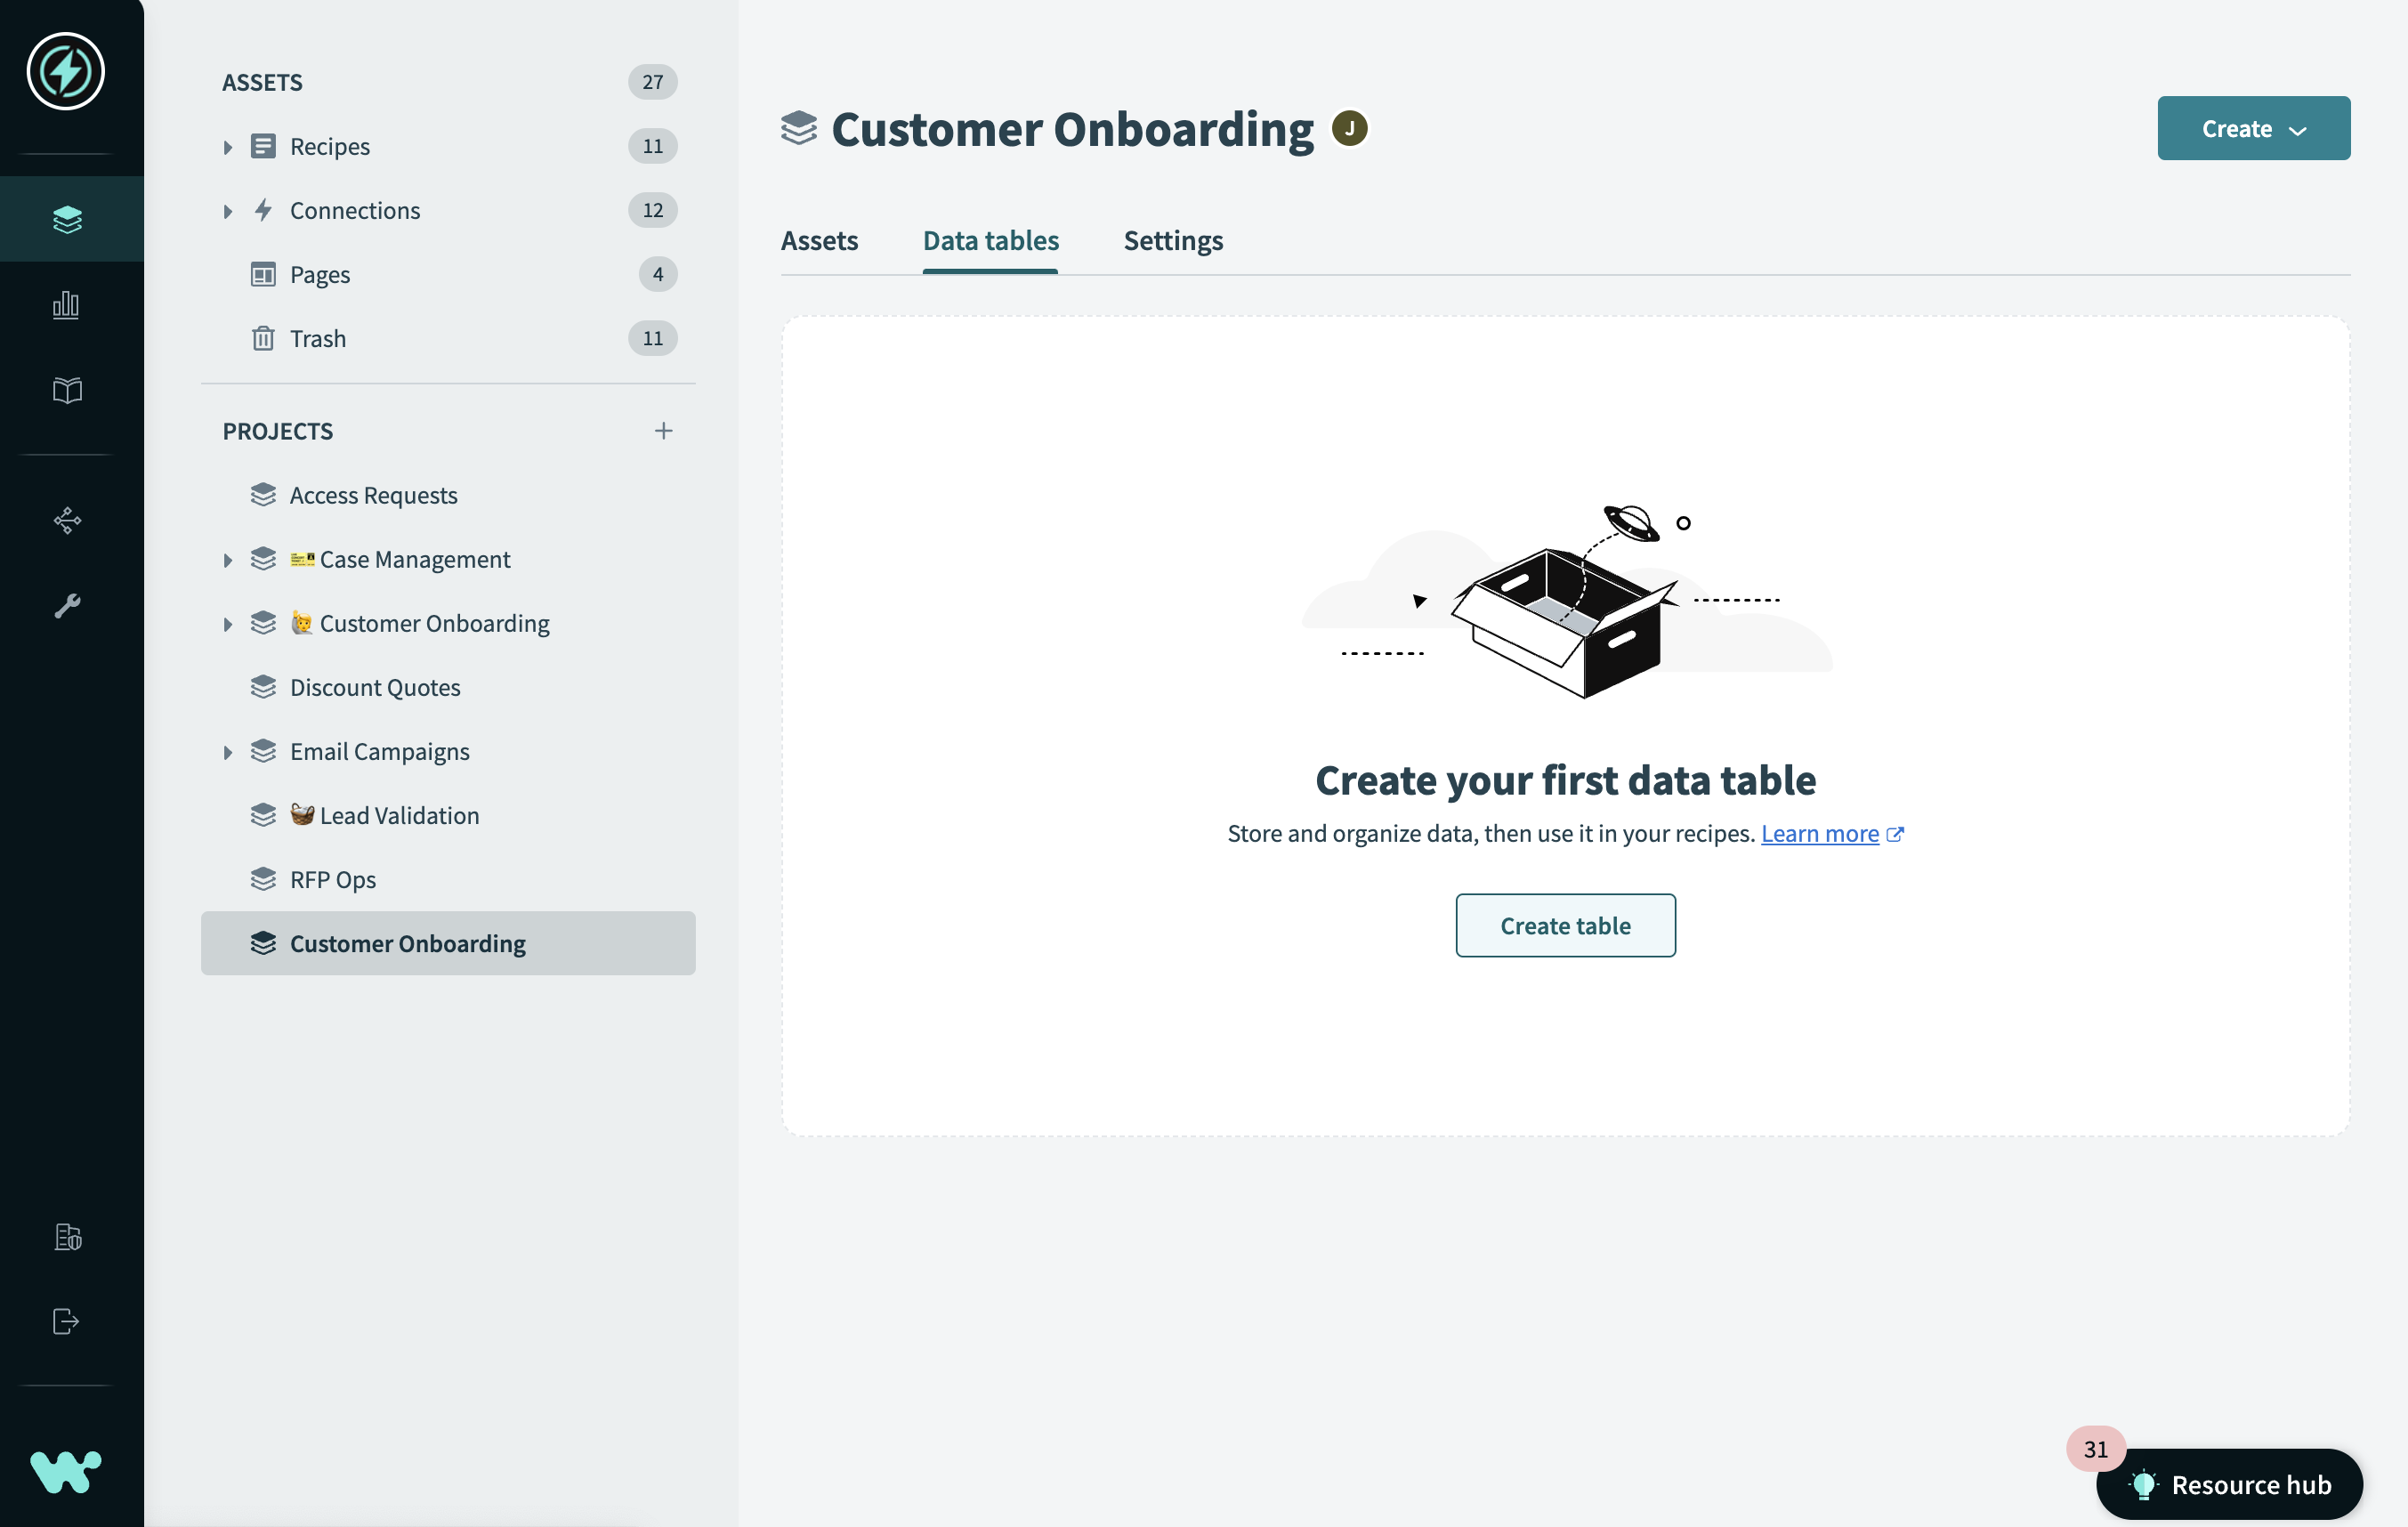Click the add project plus icon
Screen dimensions: 2408x1527
[x=663, y=431]
